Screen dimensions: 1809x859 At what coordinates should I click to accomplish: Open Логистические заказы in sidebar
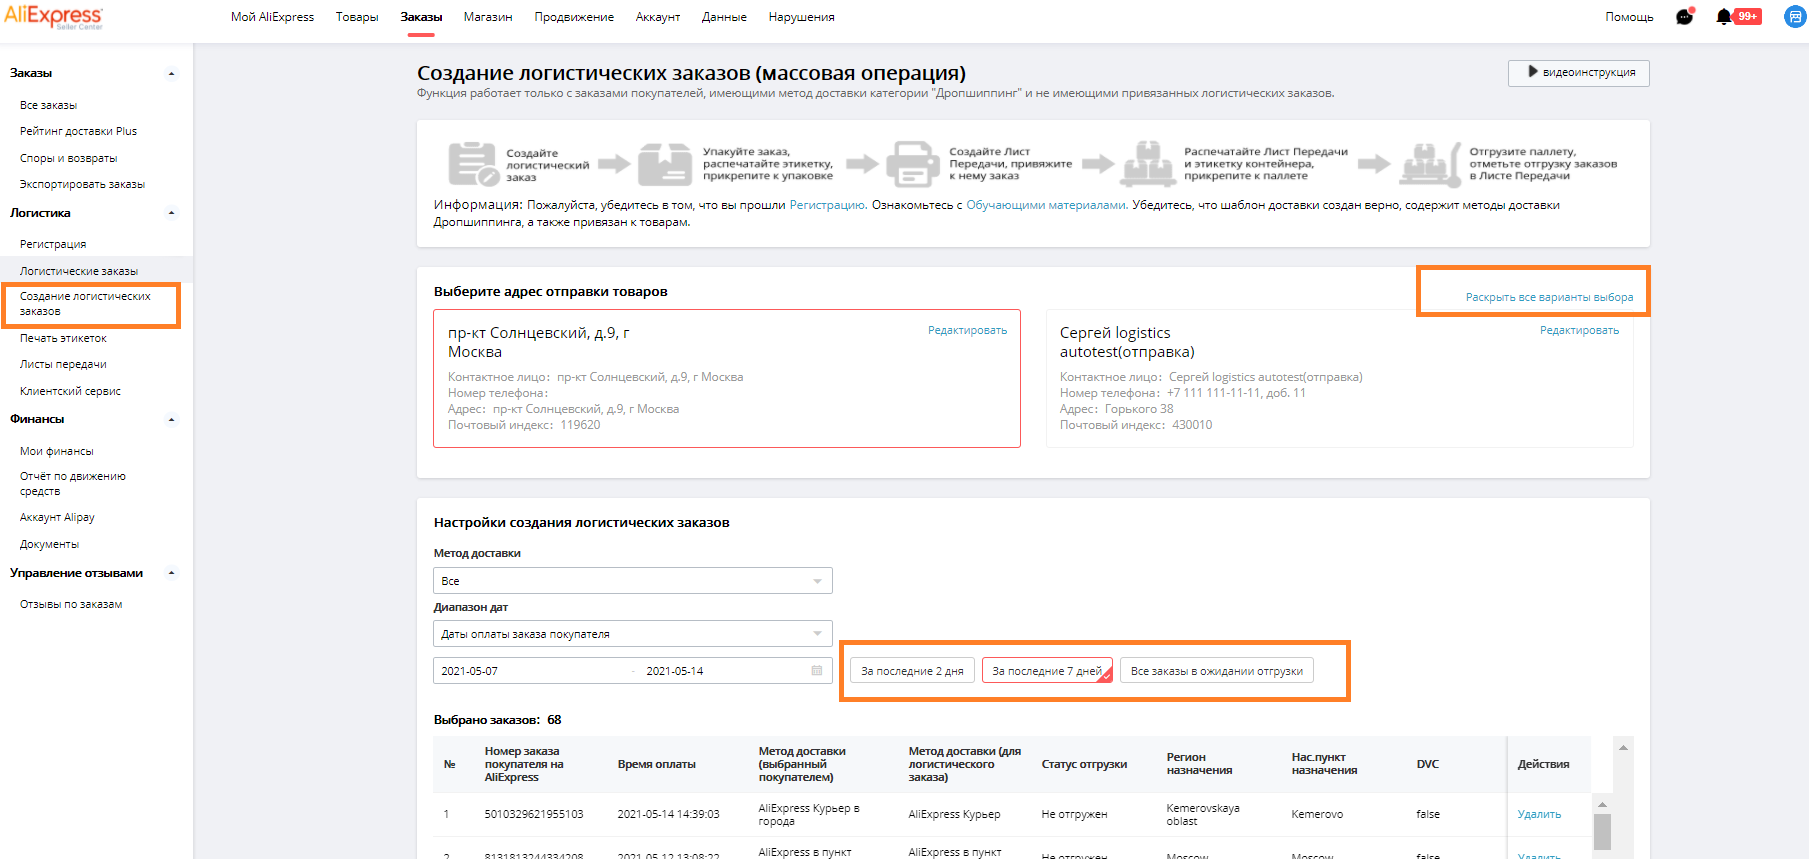[x=79, y=271]
